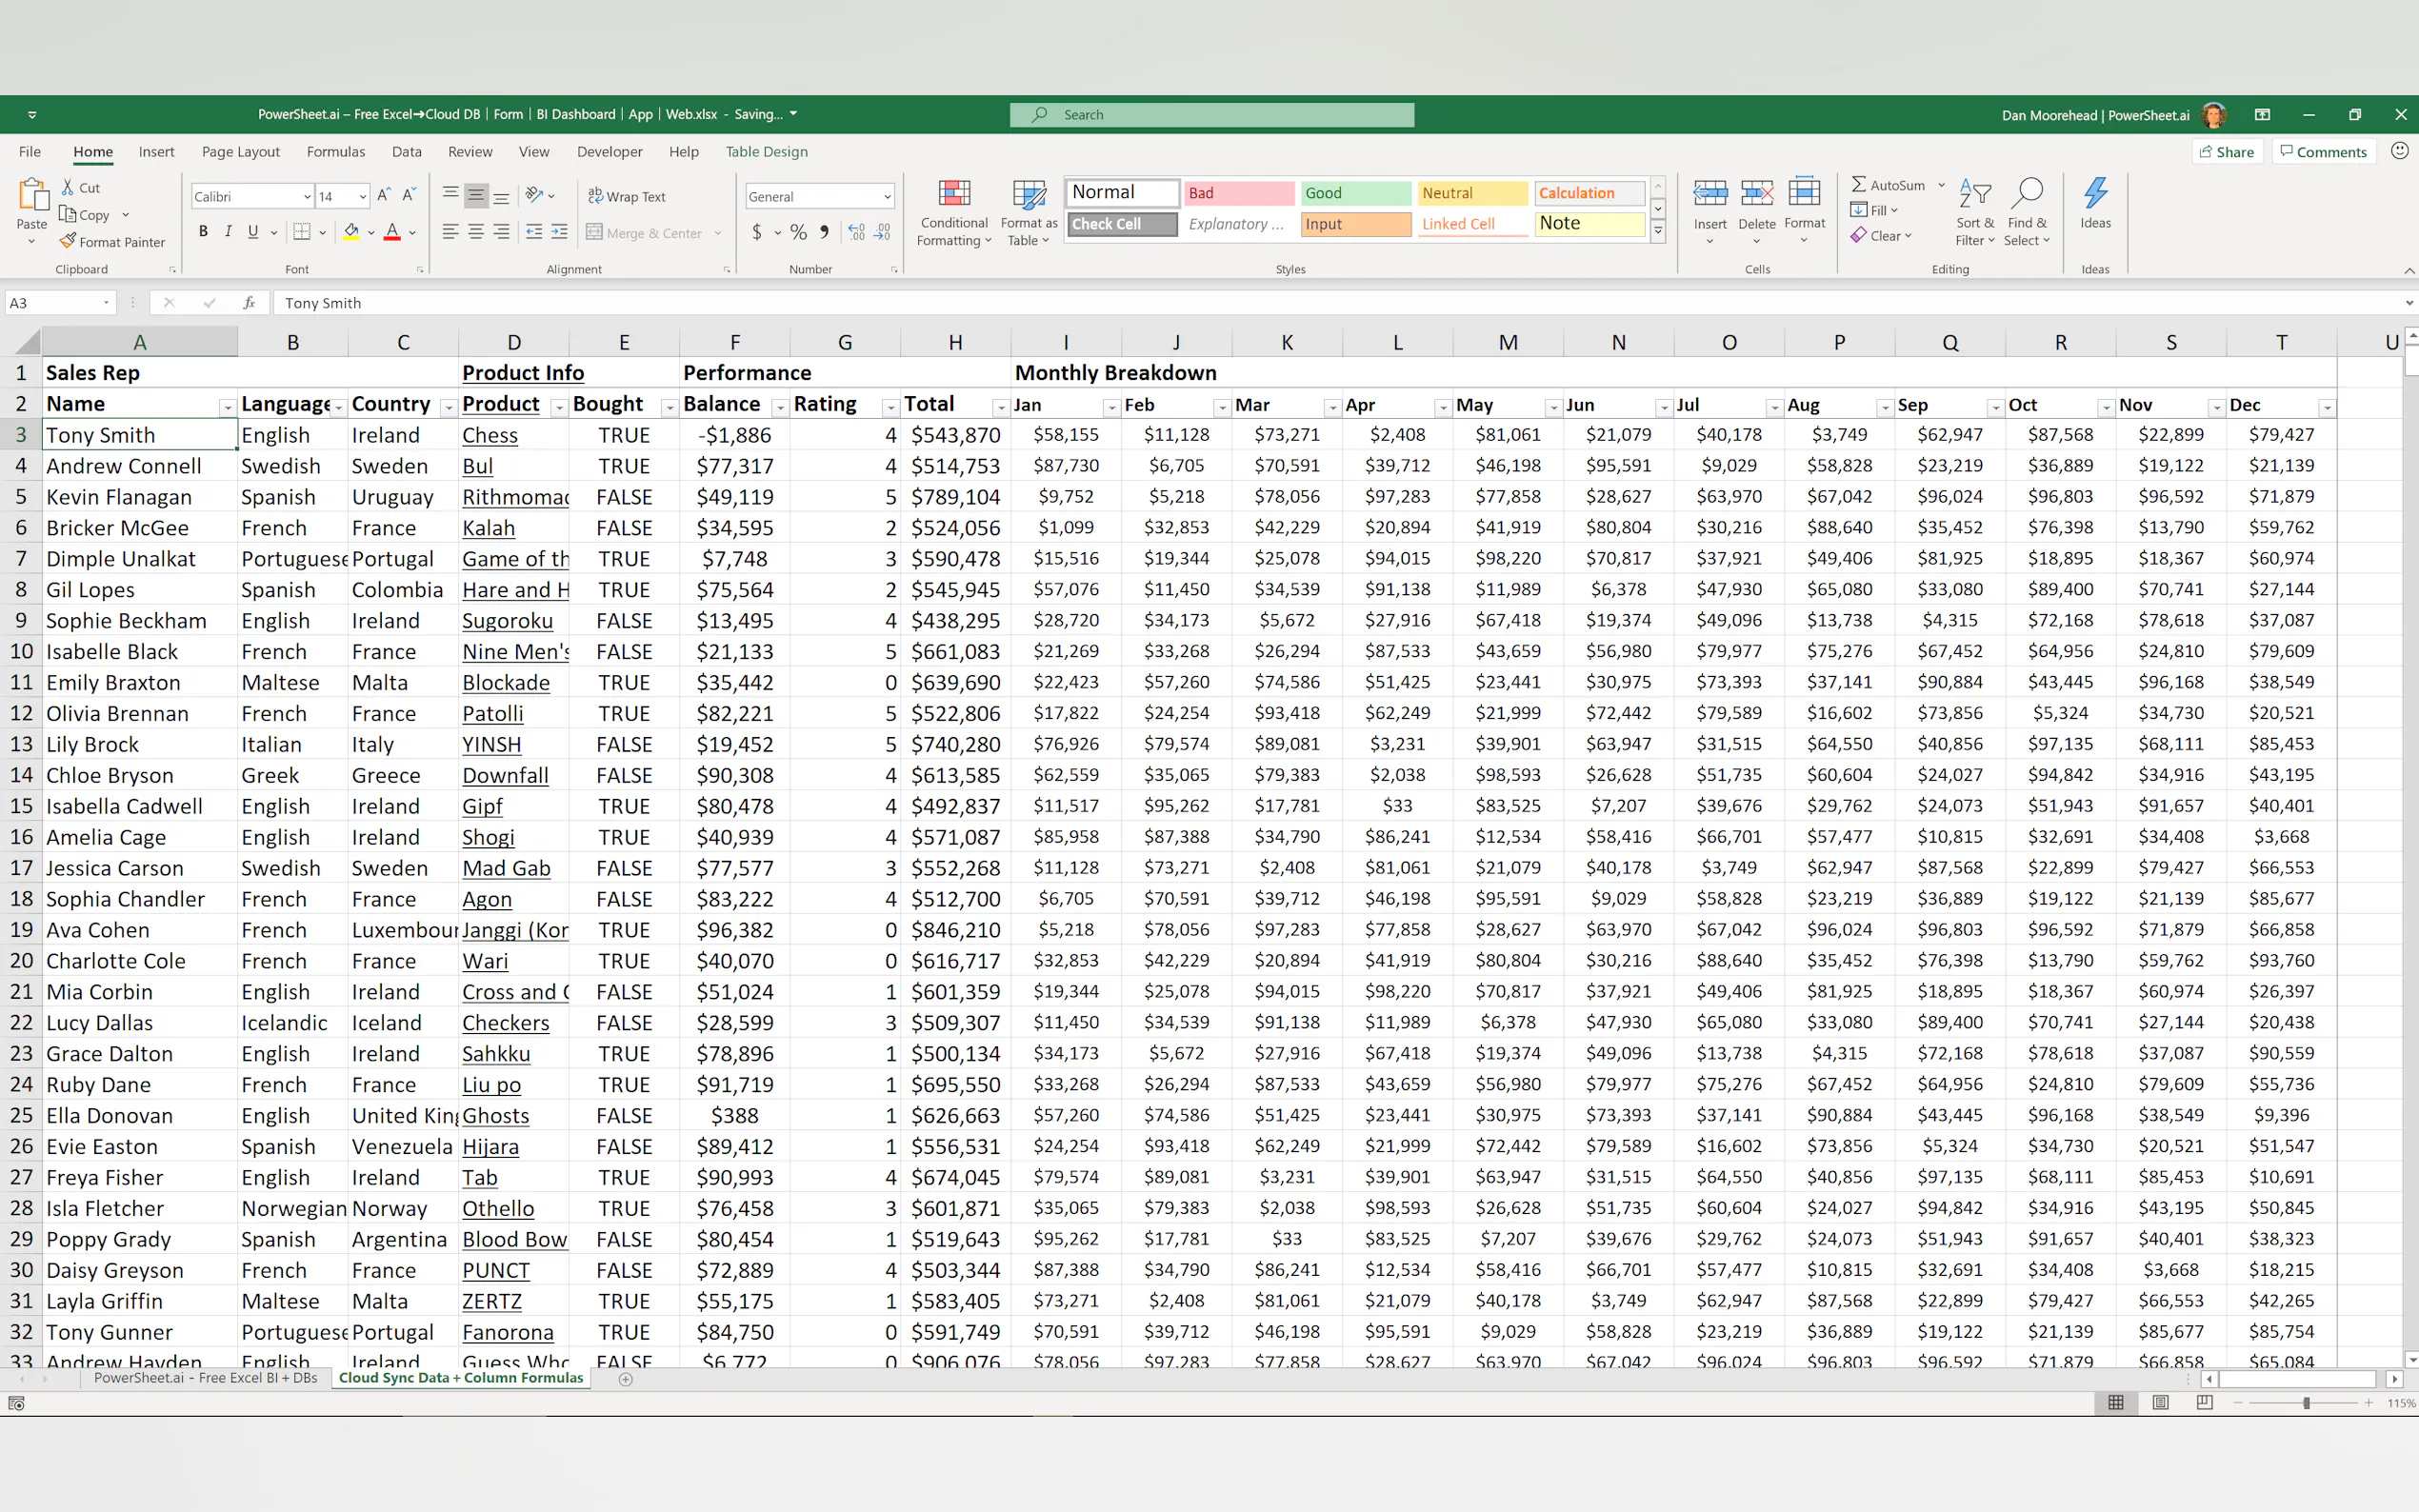
Task: Click the Share button
Action: 2225,152
